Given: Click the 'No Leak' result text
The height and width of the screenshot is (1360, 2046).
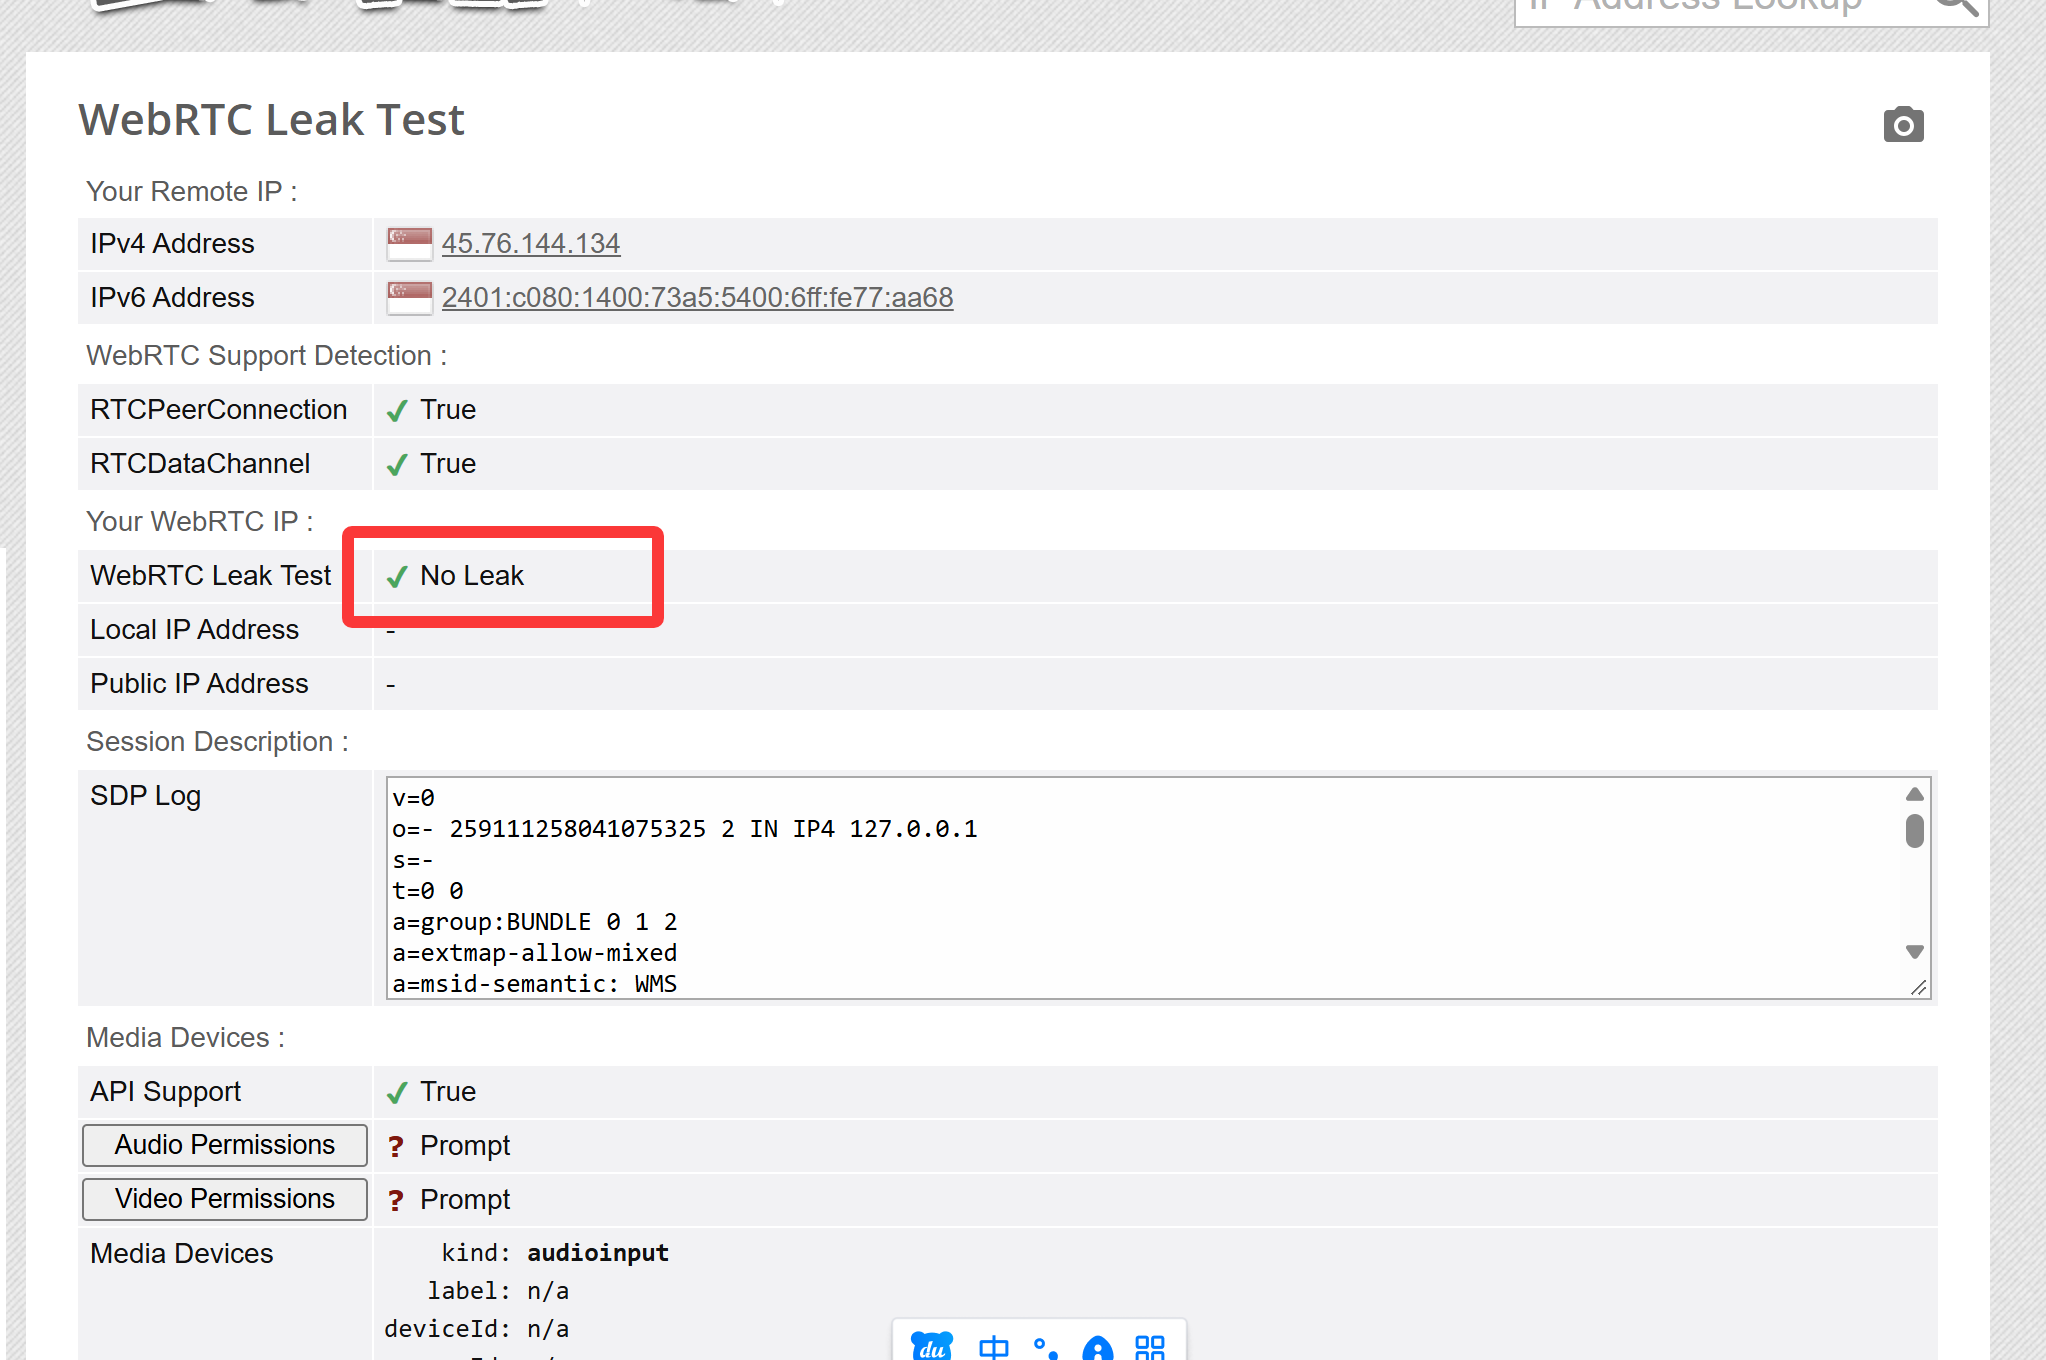Looking at the screenshot, I should tap(472, 575).
